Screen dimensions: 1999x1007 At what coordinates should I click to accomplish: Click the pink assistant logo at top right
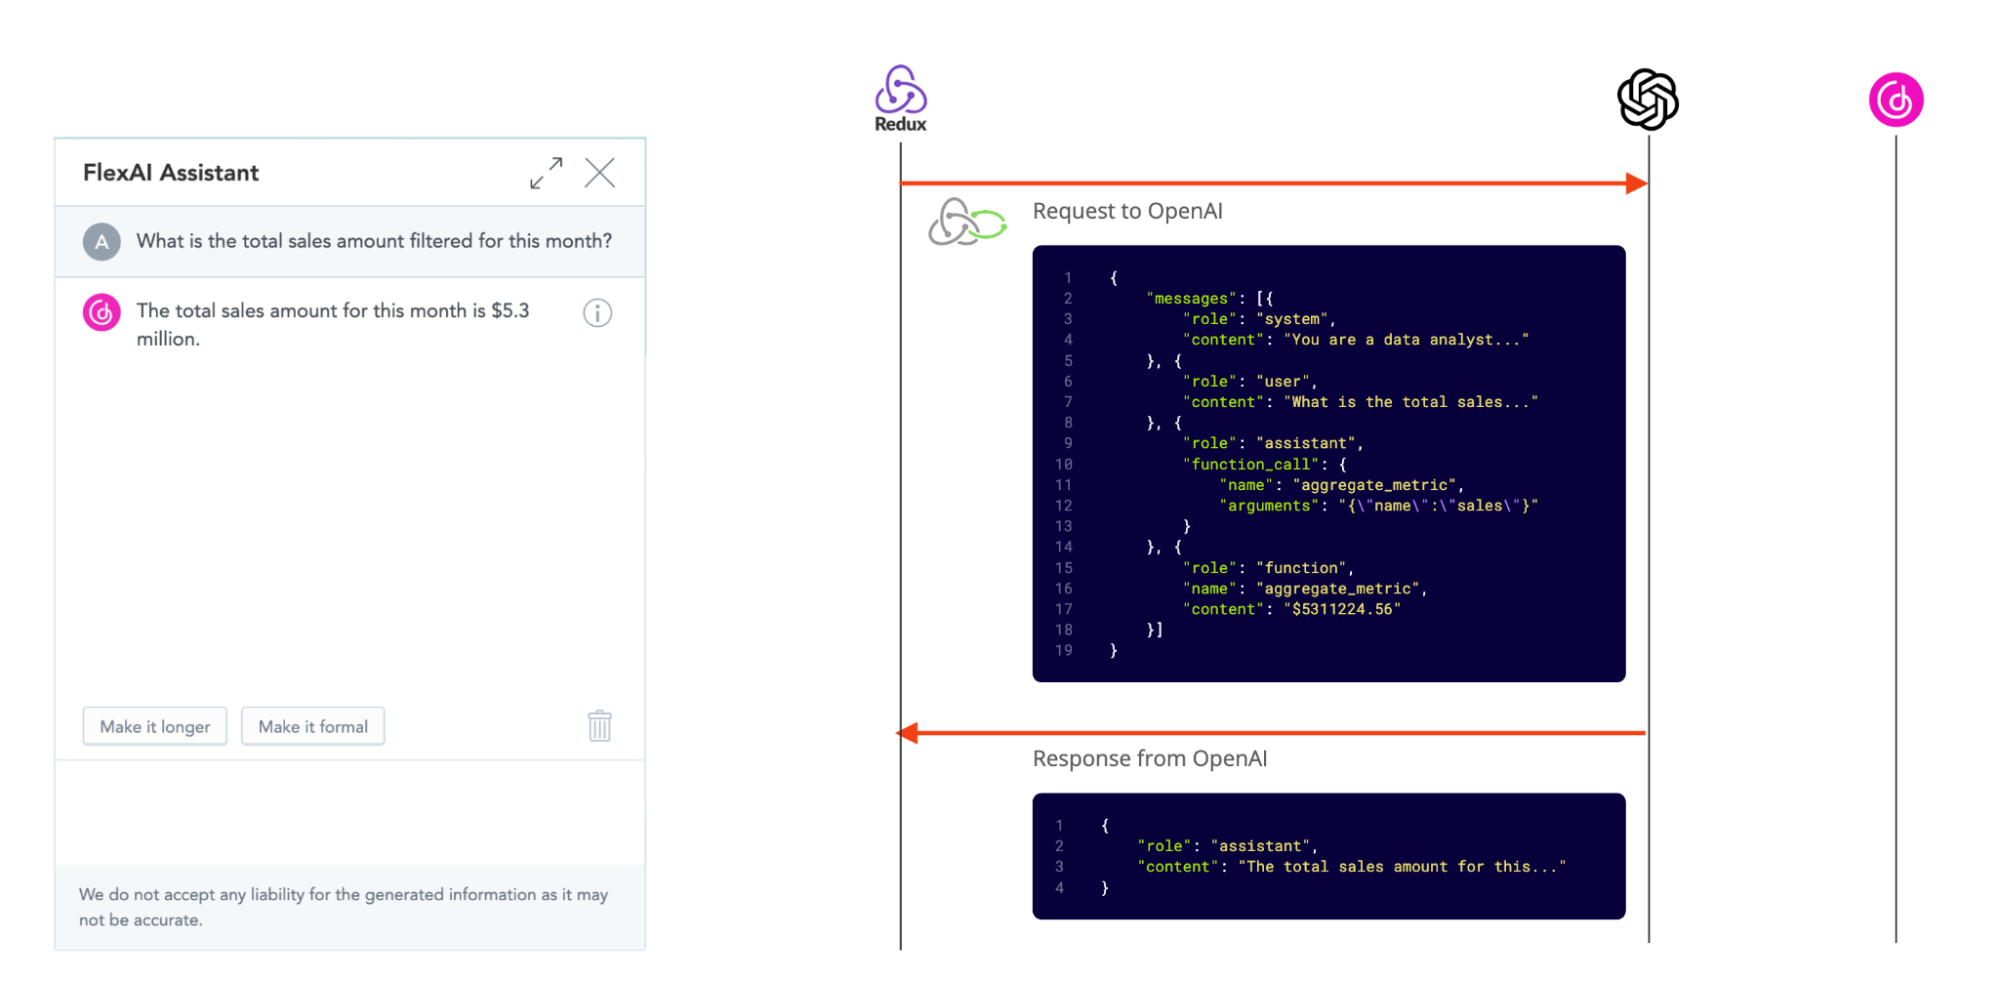pos(1895,98)
